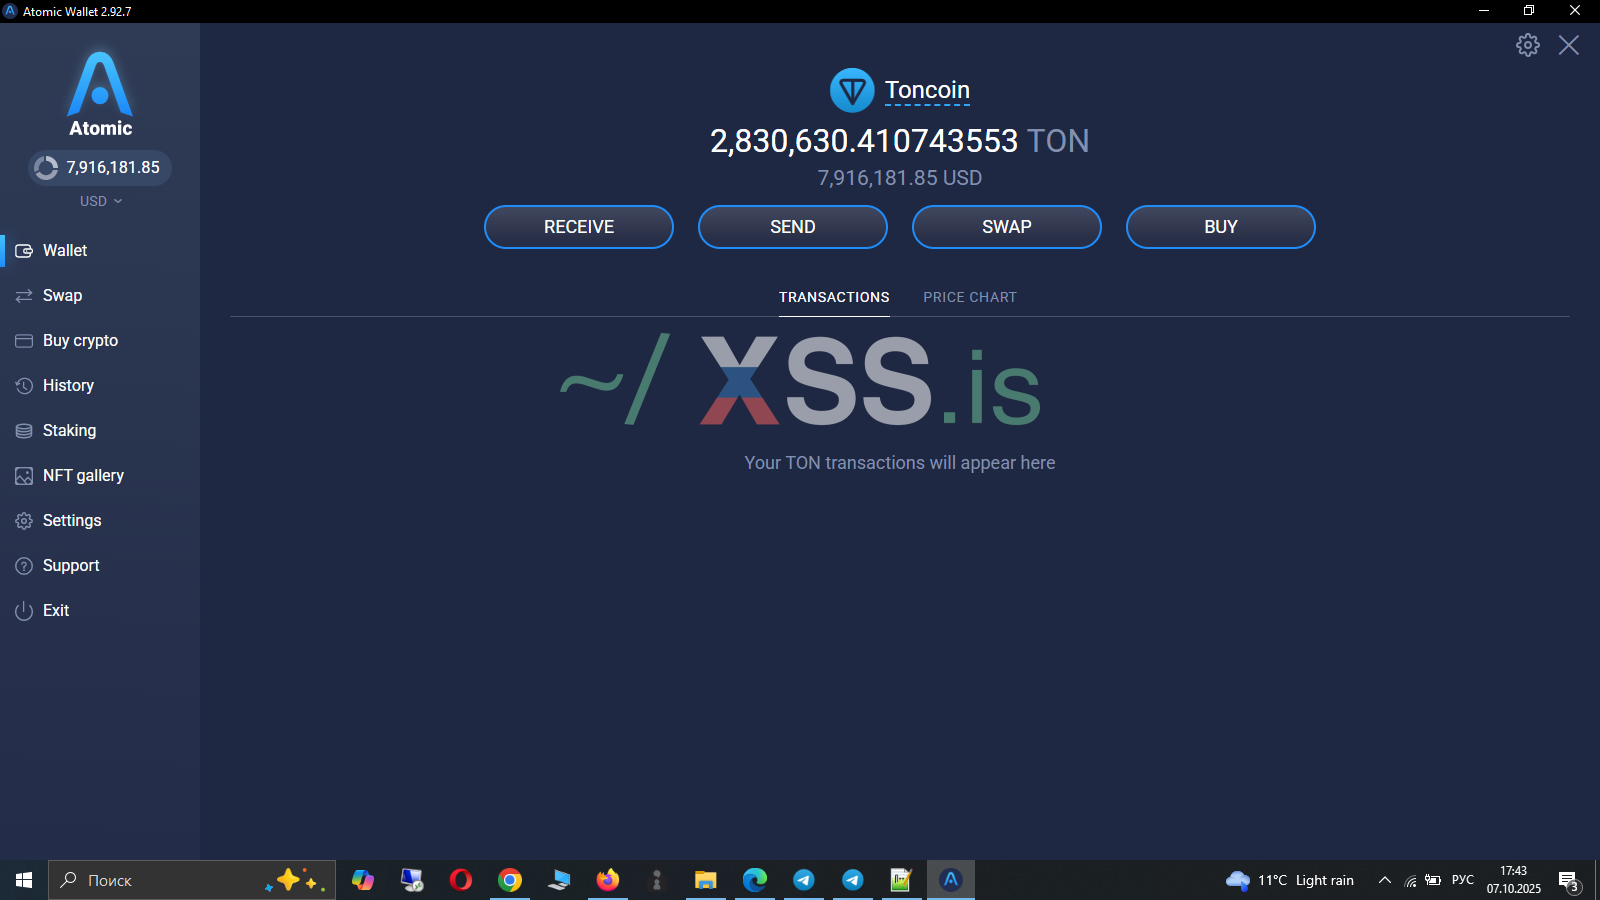Viewport: 1600px width, 900px height.
Task: Click the Atomic logo in the sidebar
Action: coord(100,95)
